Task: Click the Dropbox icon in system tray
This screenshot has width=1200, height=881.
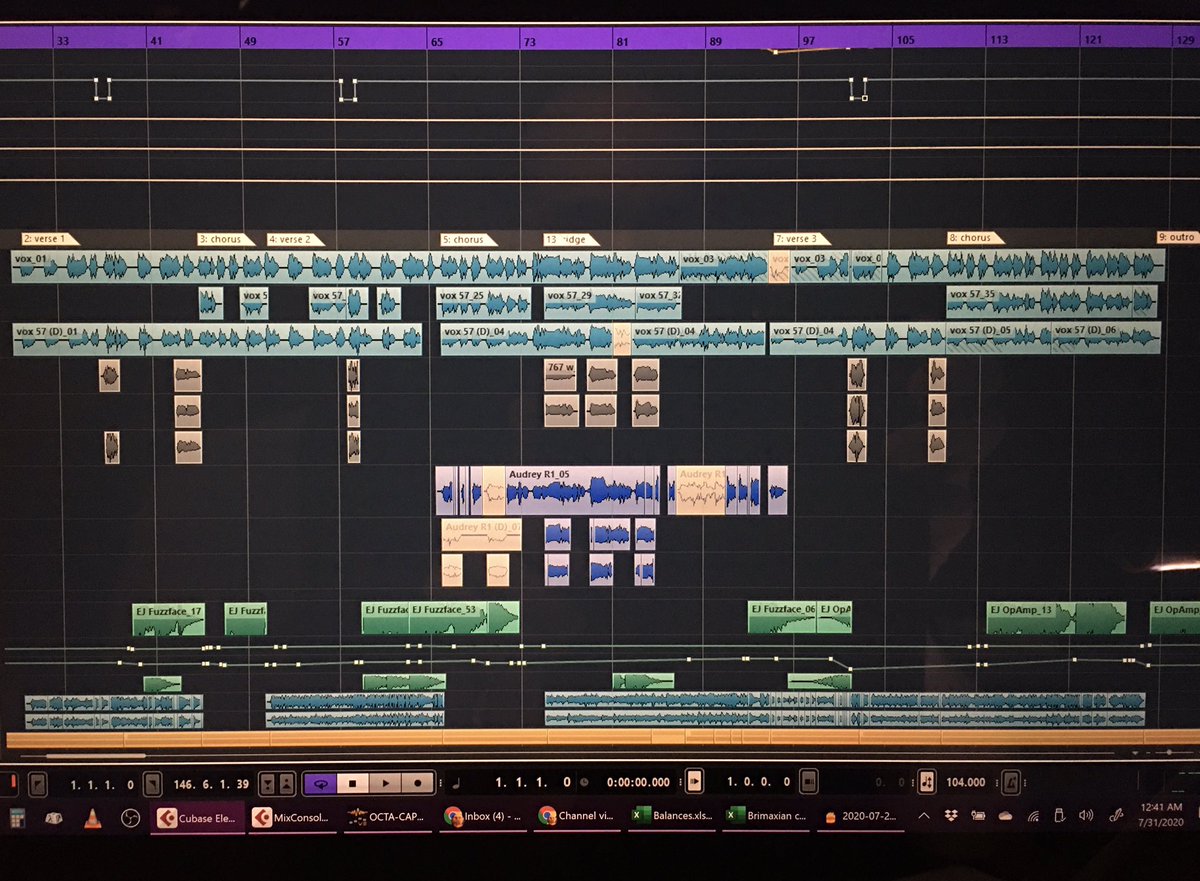Action: click(949, 817)
